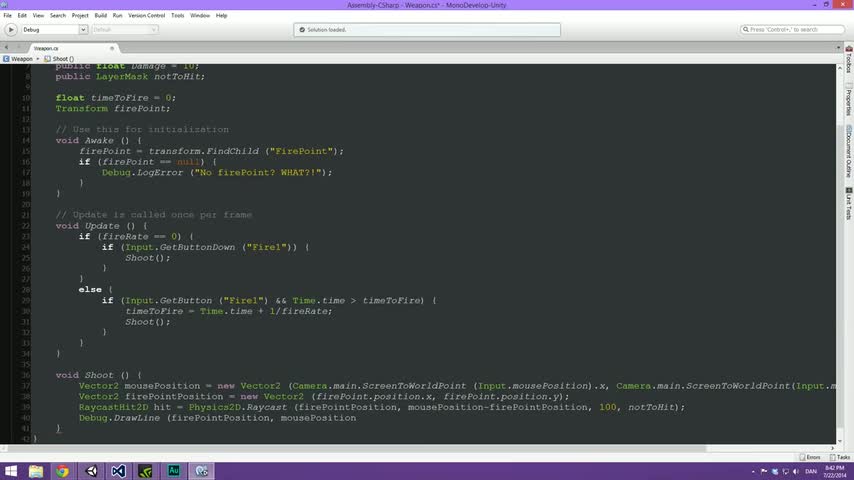Open Visual Studio from taskbar
The height and width of the screenshot is (480, 854).
(118, 471)
